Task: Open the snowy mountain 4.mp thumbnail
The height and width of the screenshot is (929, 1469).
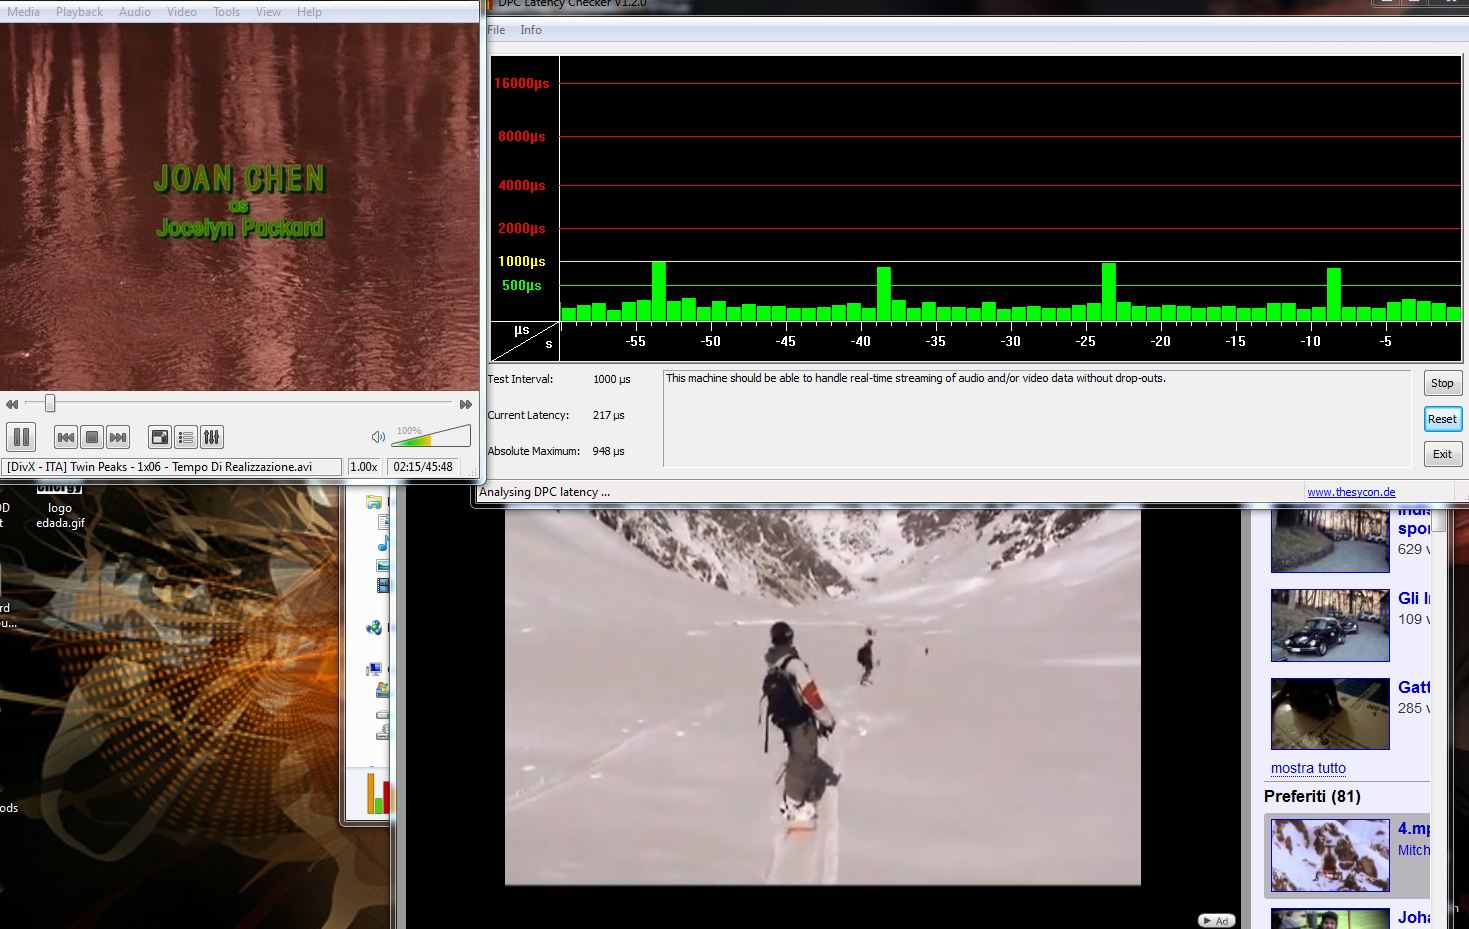Action: coord(1330,855)
